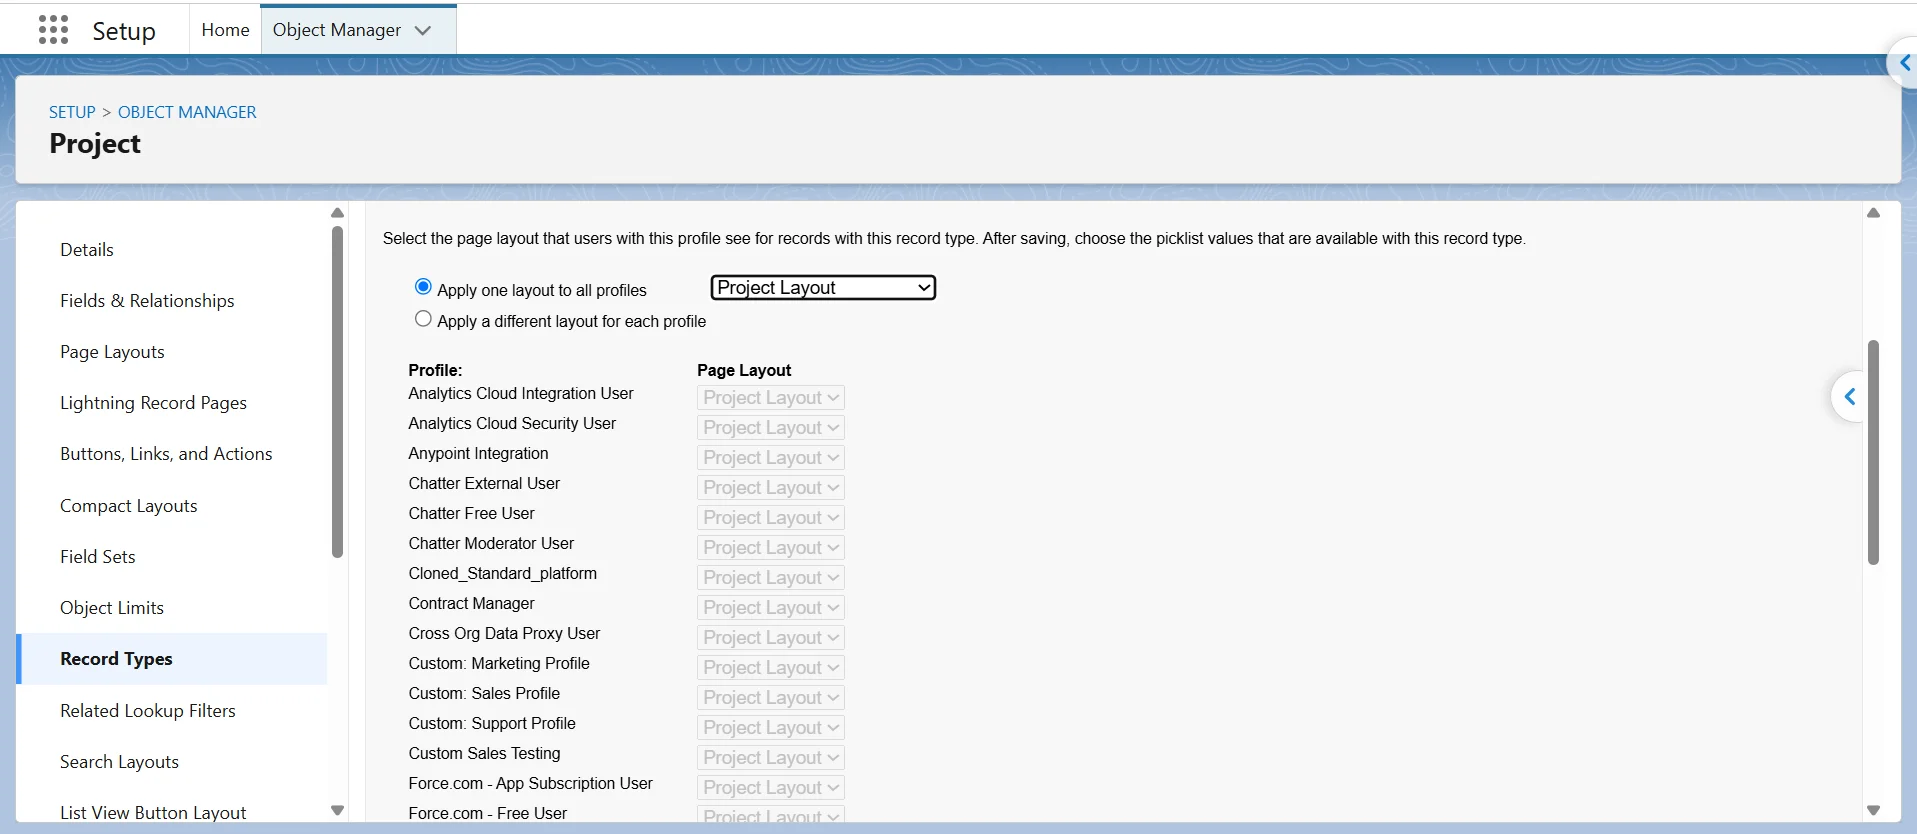Open the main Project Layout dropdown
This screenshot has width=1917, height=834.
(823, 288)
